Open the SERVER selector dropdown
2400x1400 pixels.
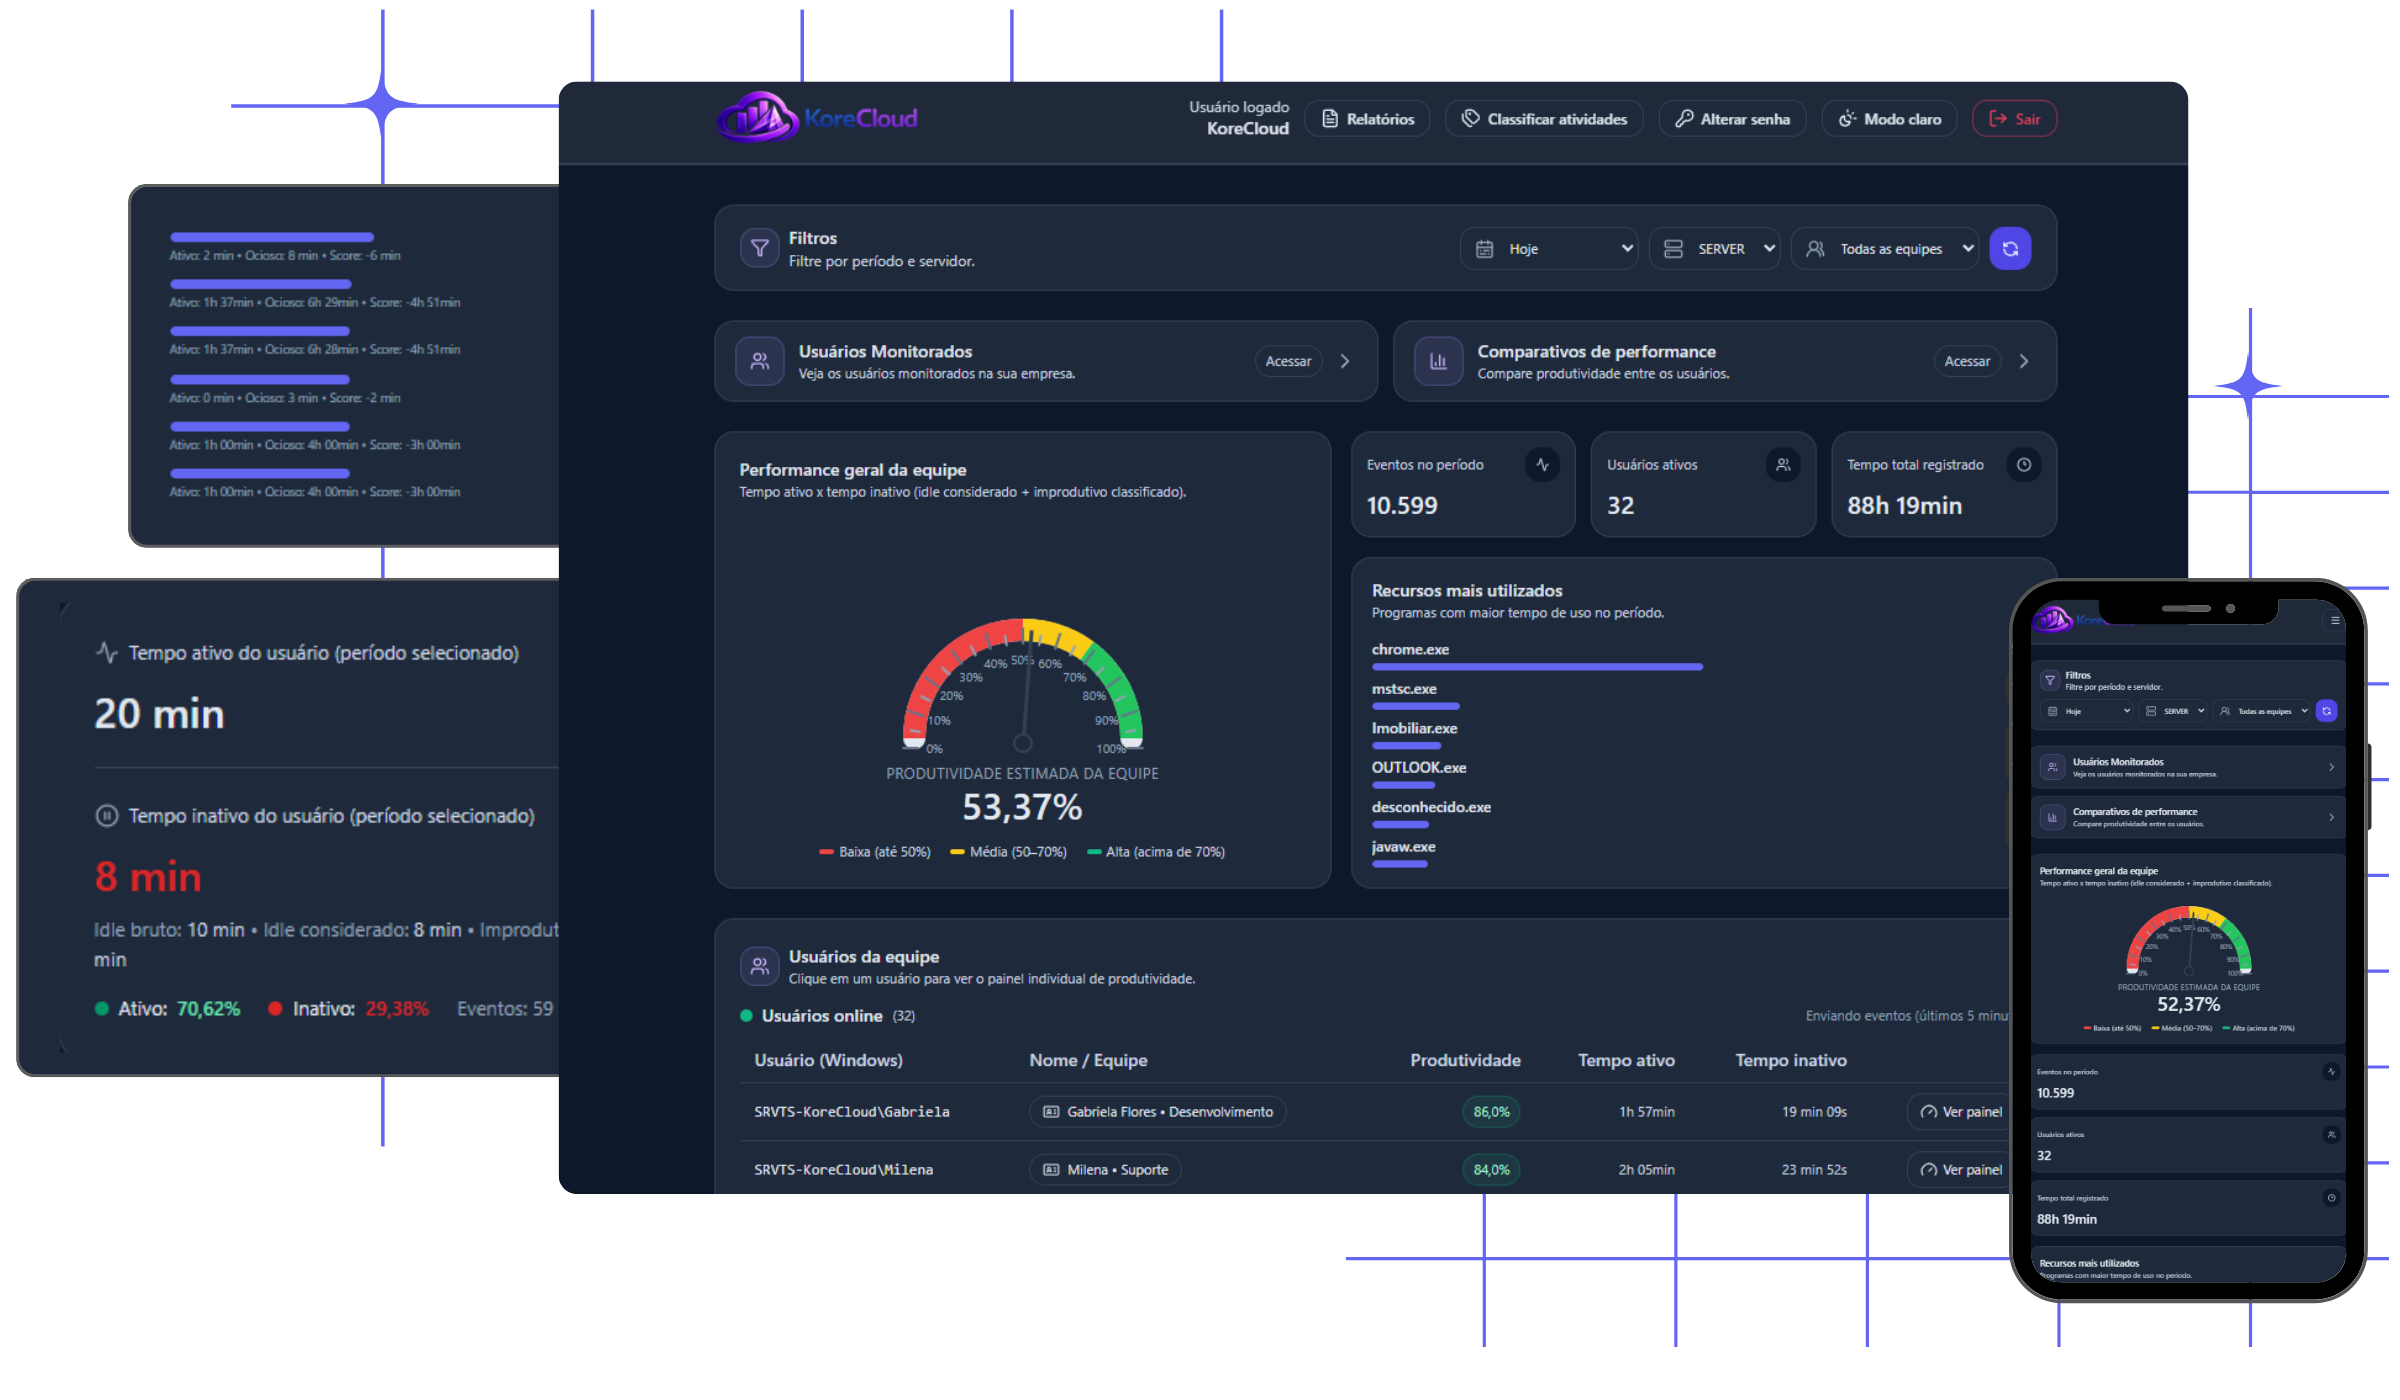[x=1714, y=248]
